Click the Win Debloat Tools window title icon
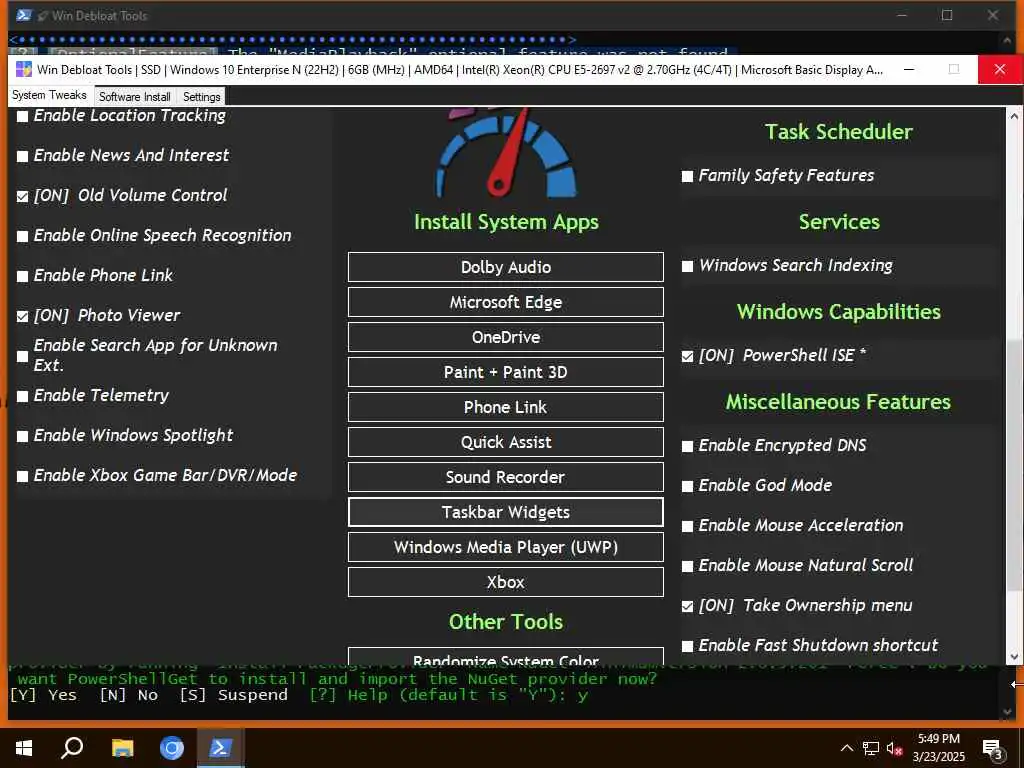Viewport: 1024px width, 768px height. [24, 69]
